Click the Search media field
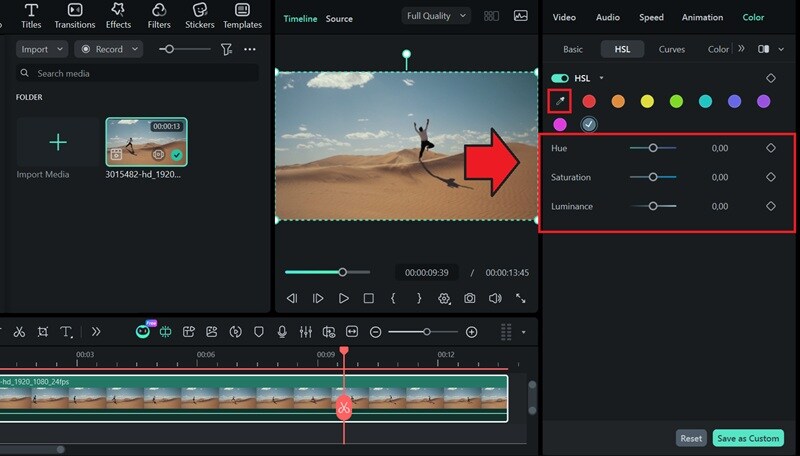The height and width of the screenshot is (456, 800). pyautogui.click(x=137, y=73)
